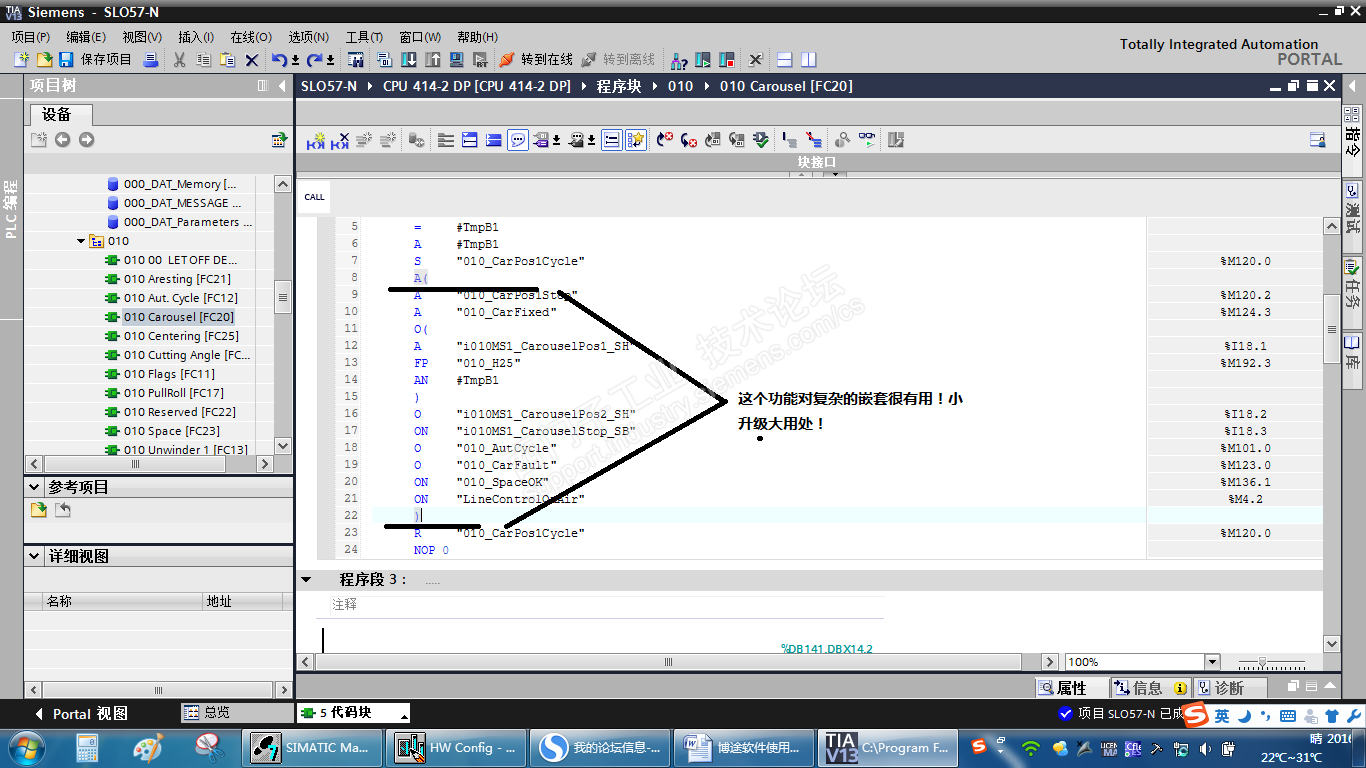Click the check syntax green-checkmark icon
Screen dimensions: 1366x768
(x=761, y=140)
